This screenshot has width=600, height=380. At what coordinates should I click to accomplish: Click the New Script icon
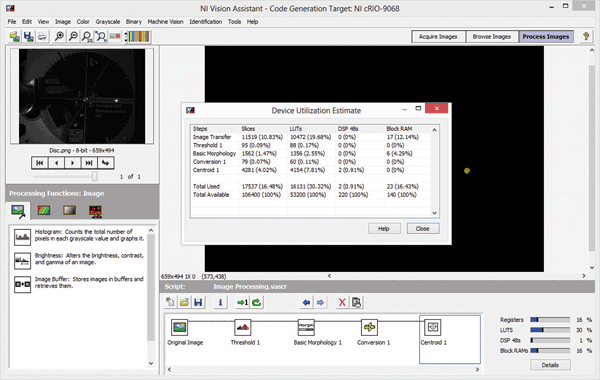[170, 302]
